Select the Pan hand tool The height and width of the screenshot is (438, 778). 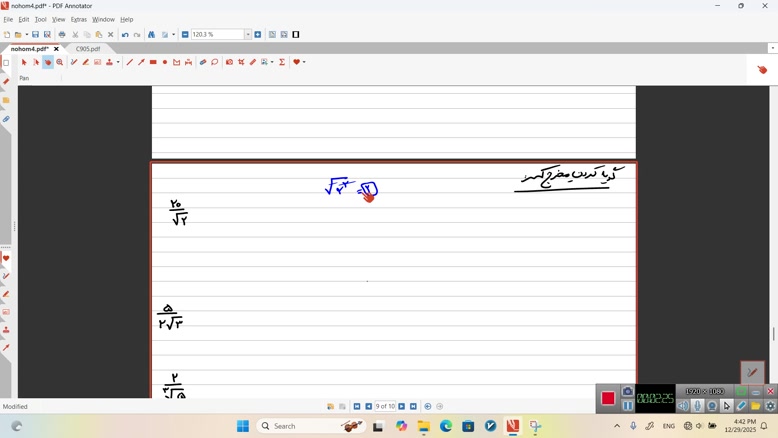click(47, 62)
